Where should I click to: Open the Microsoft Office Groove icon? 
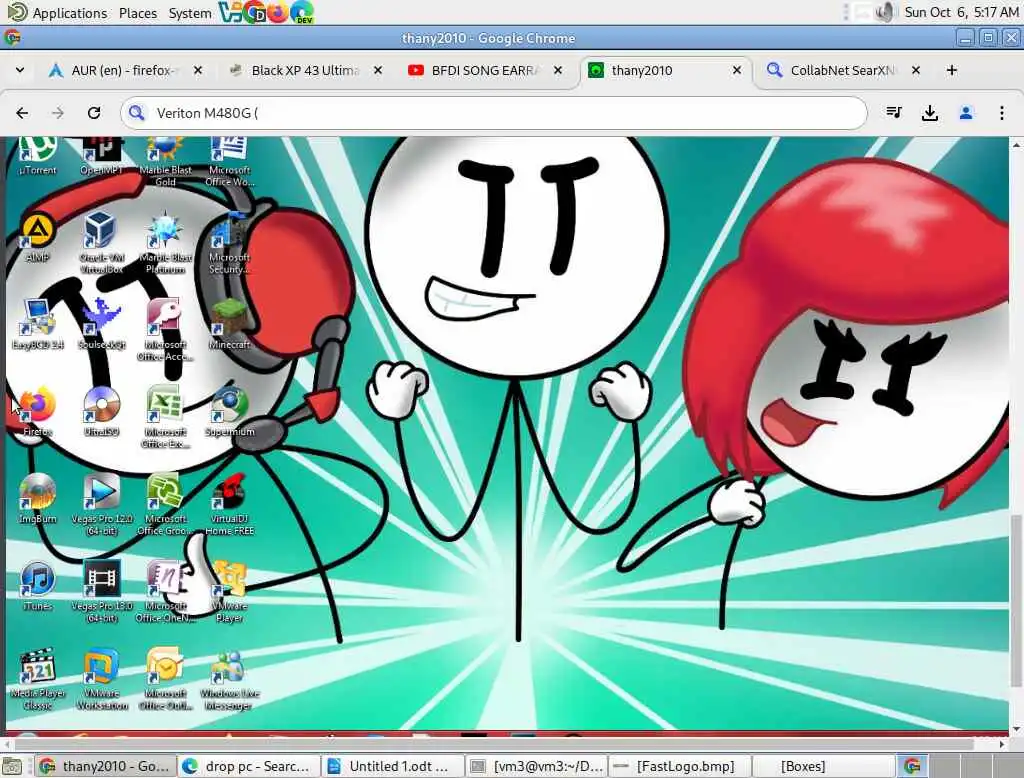tap(165, 504)
